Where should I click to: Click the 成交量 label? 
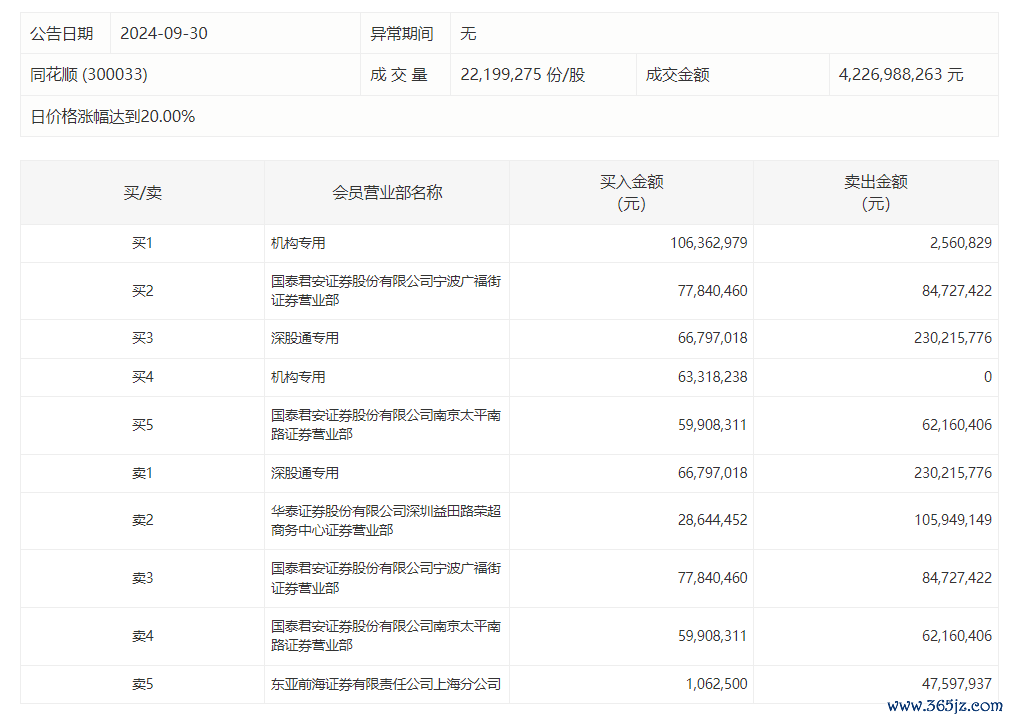(x=399, y=75)
